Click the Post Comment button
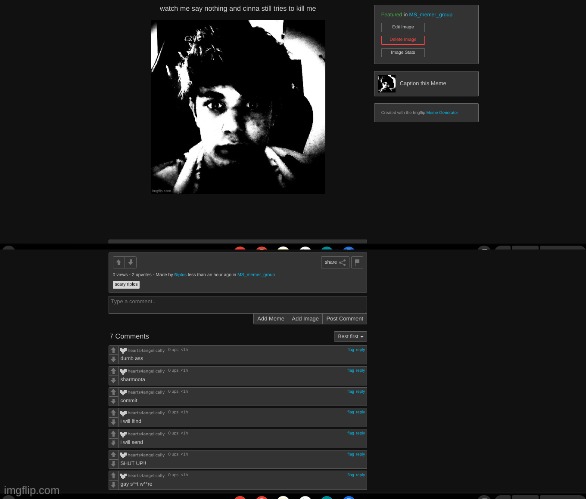This screenshot has width=586, height=499. click(345, 319)
